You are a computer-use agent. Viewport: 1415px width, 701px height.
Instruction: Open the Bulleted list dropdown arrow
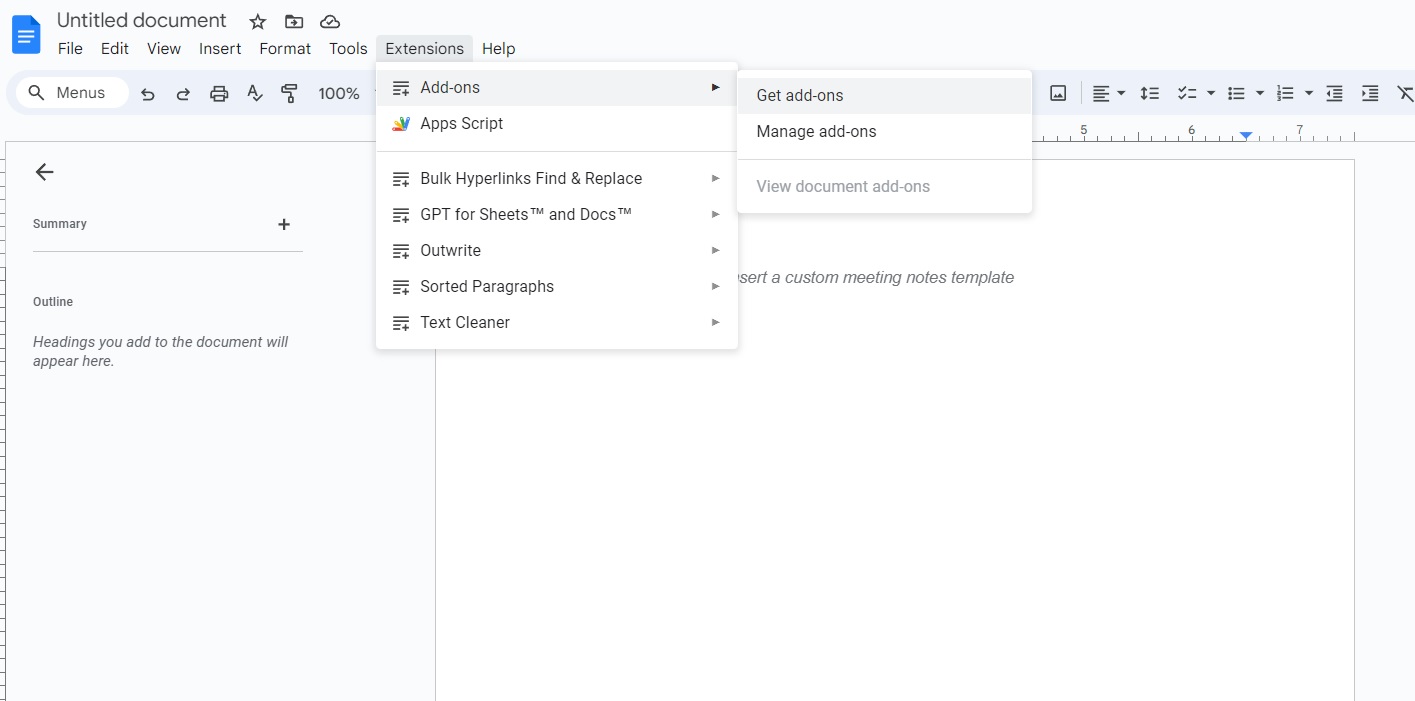(x=1260, y=93)
